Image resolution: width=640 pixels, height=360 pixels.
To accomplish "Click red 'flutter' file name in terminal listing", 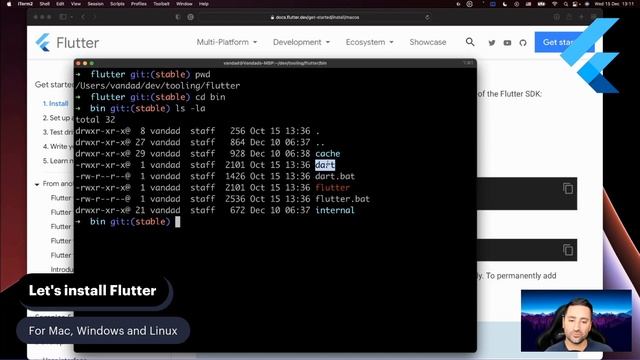I will click(332, 188).
